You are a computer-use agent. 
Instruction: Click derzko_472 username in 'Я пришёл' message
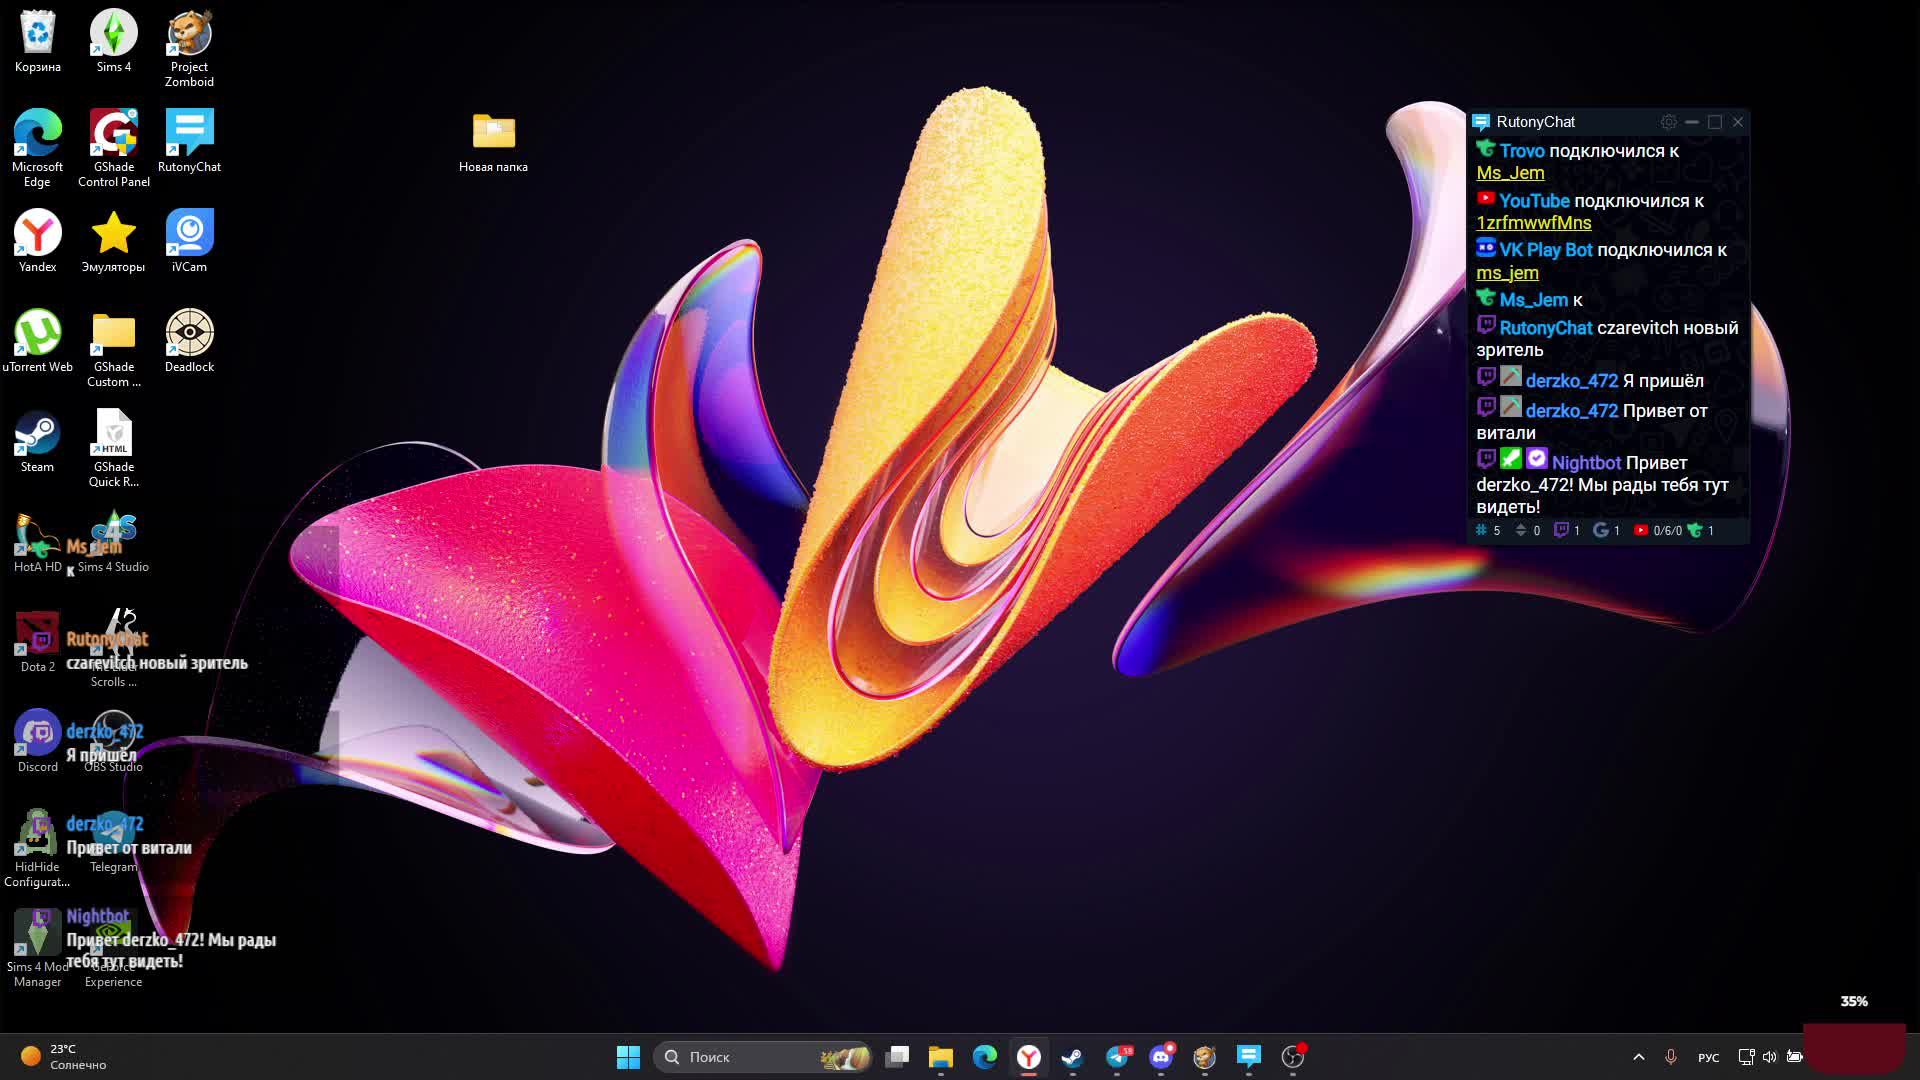tap(1571, 381)
